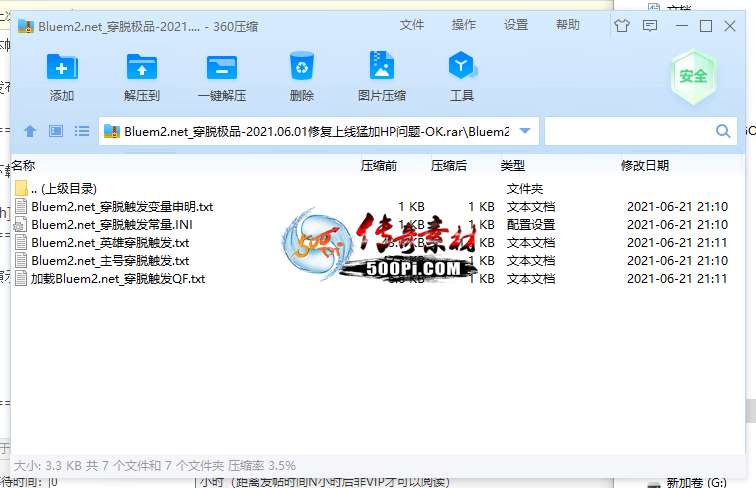
Task: Open the 工具 (Tools) icon
Action: point(462,66)
